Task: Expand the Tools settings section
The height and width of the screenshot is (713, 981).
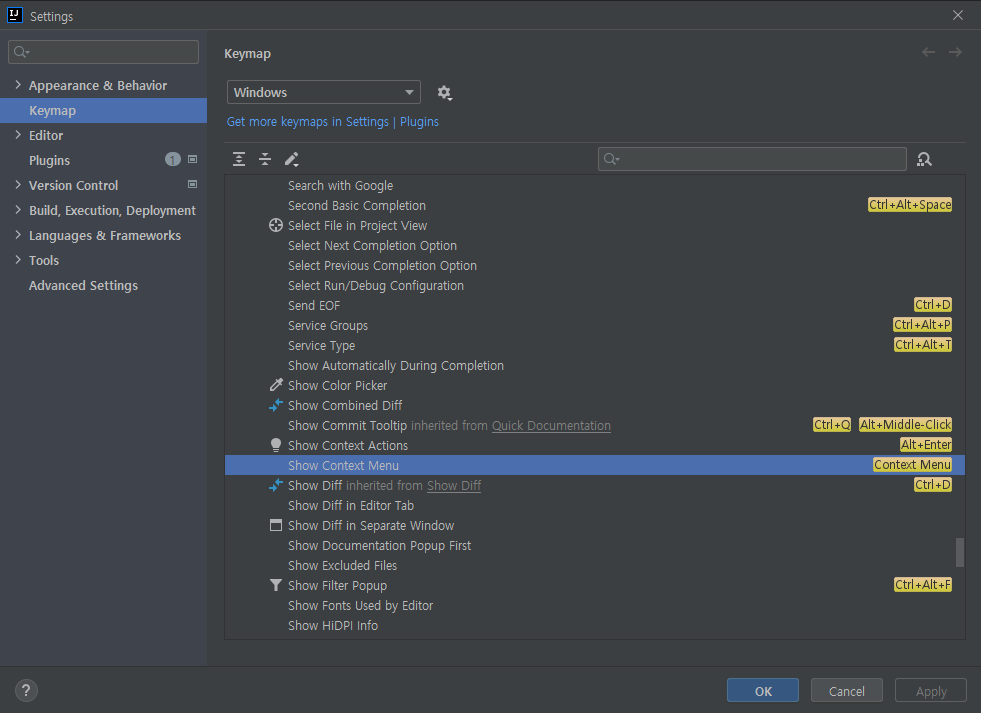Action: (18, 260)
